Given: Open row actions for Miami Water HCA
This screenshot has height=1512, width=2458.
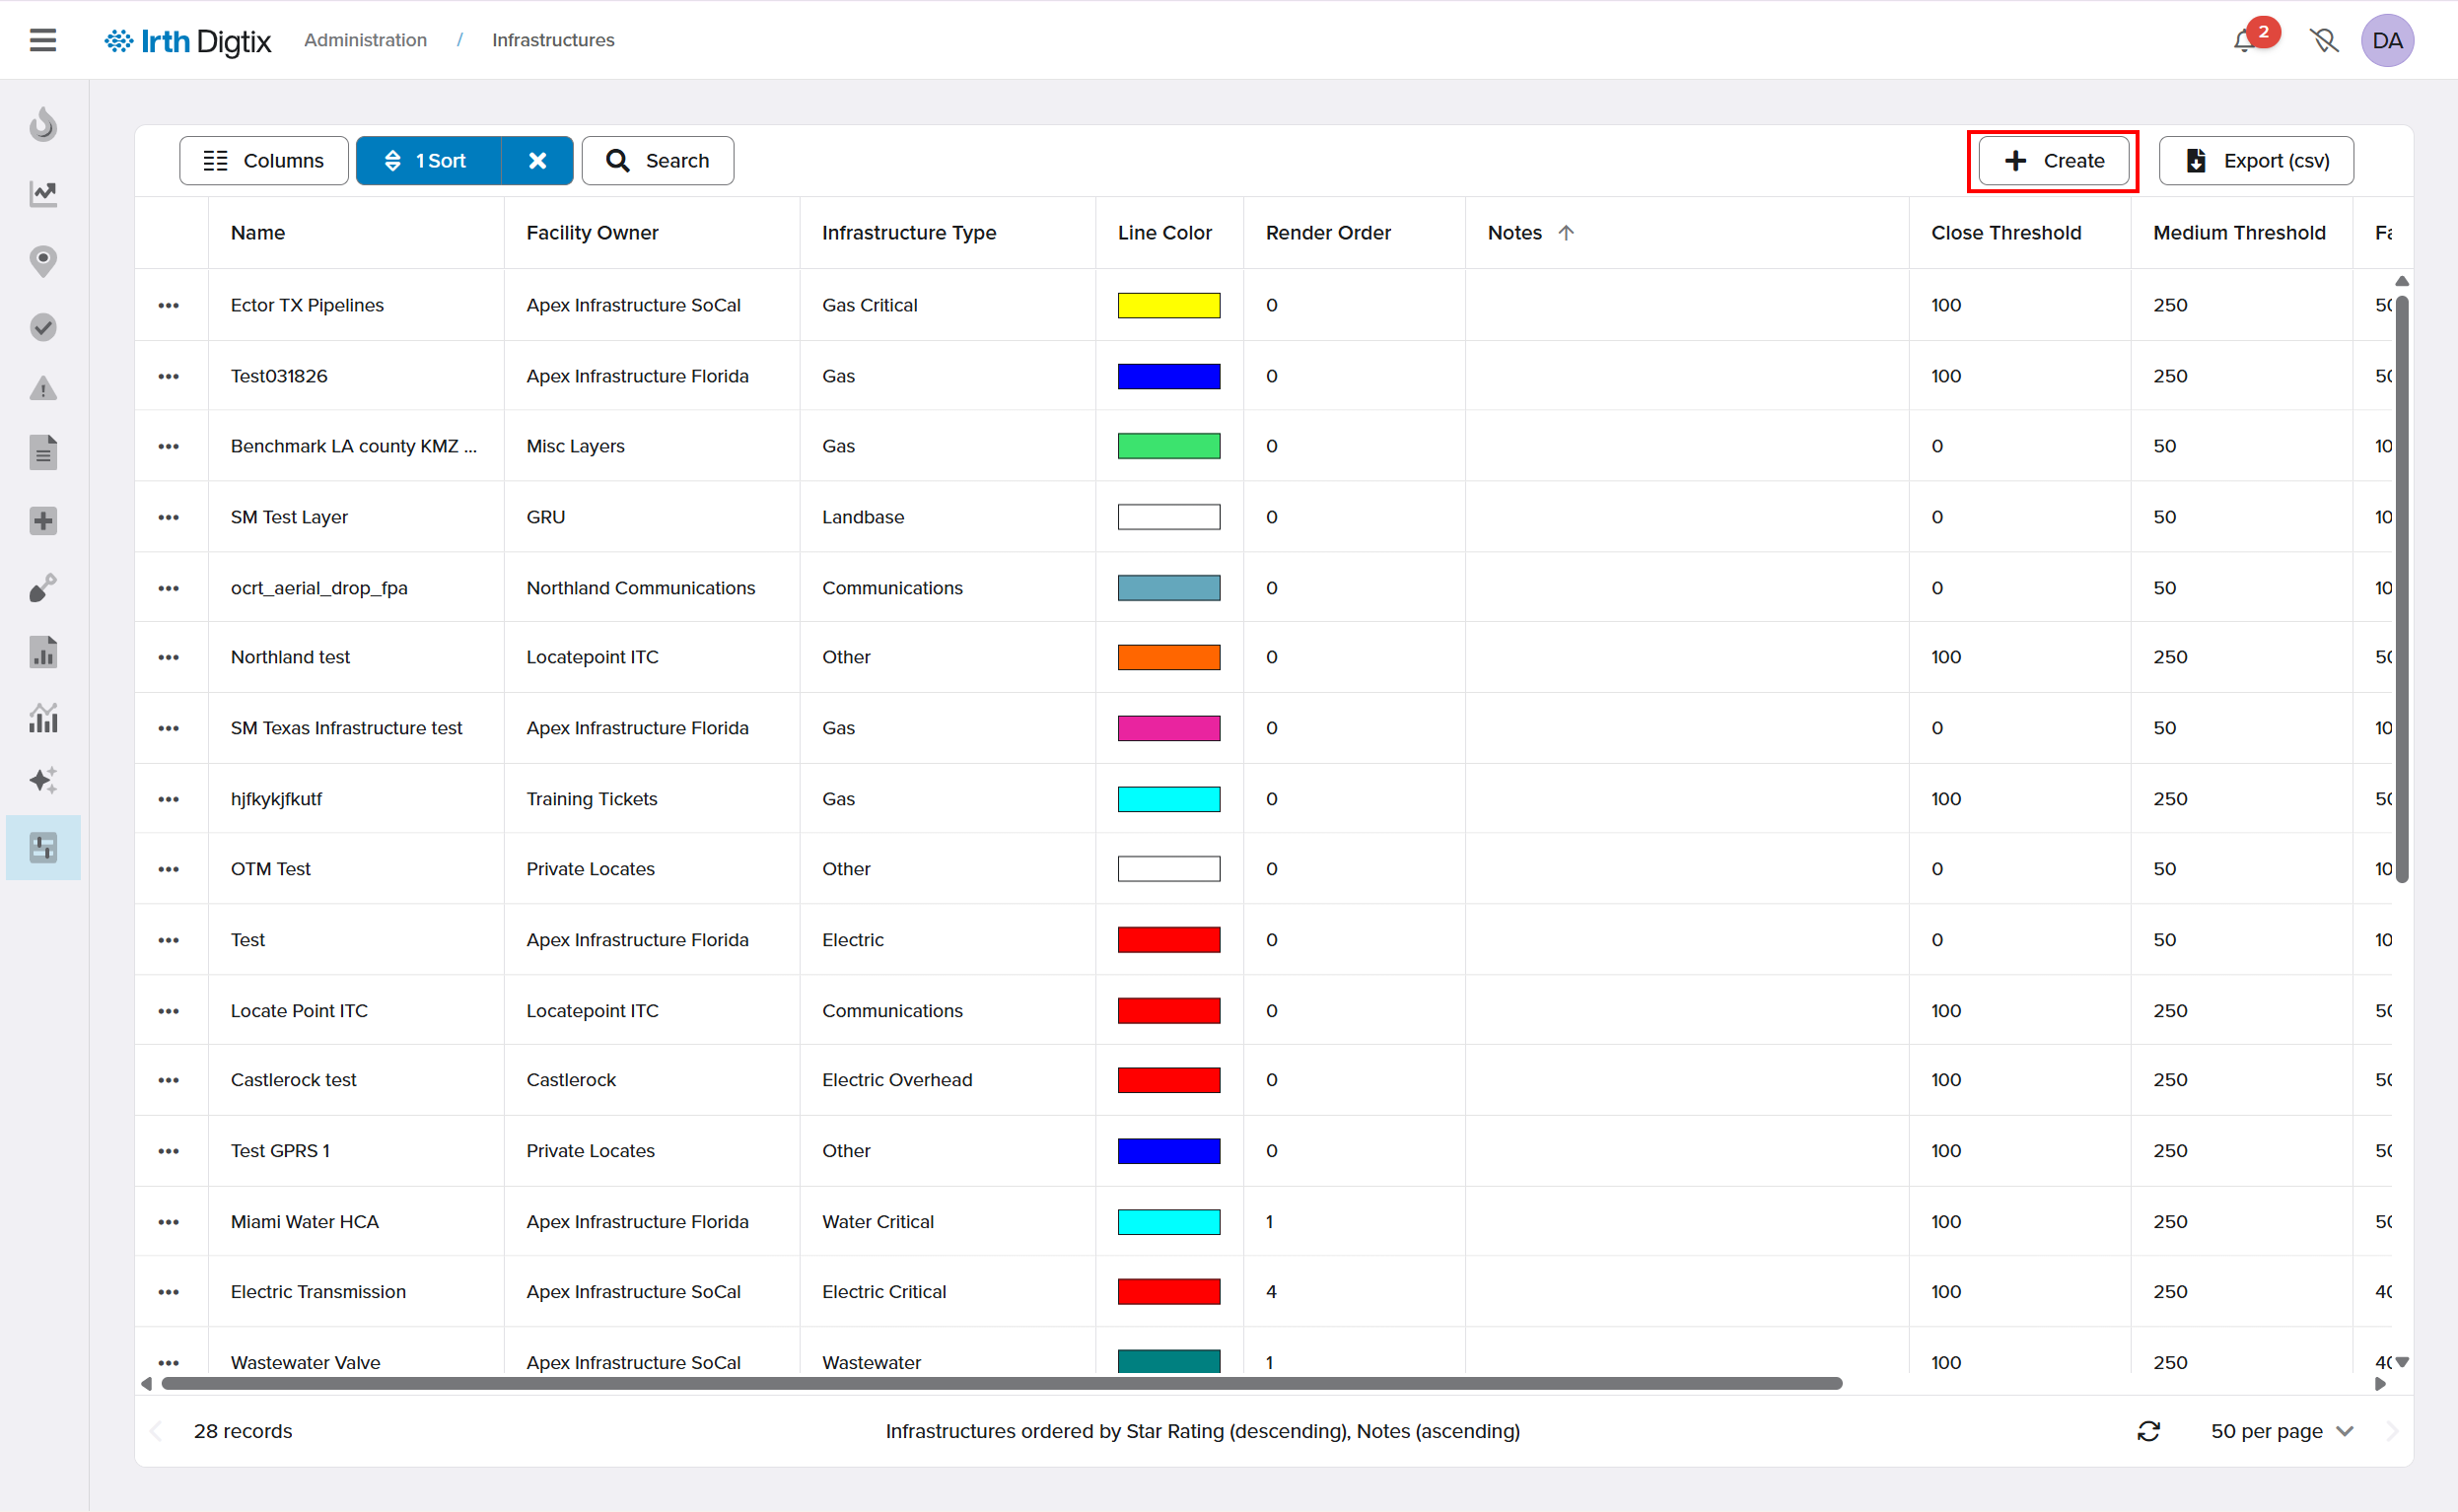Looking at the screenshot, I should pyautogui.click(x=169, y=1222).
